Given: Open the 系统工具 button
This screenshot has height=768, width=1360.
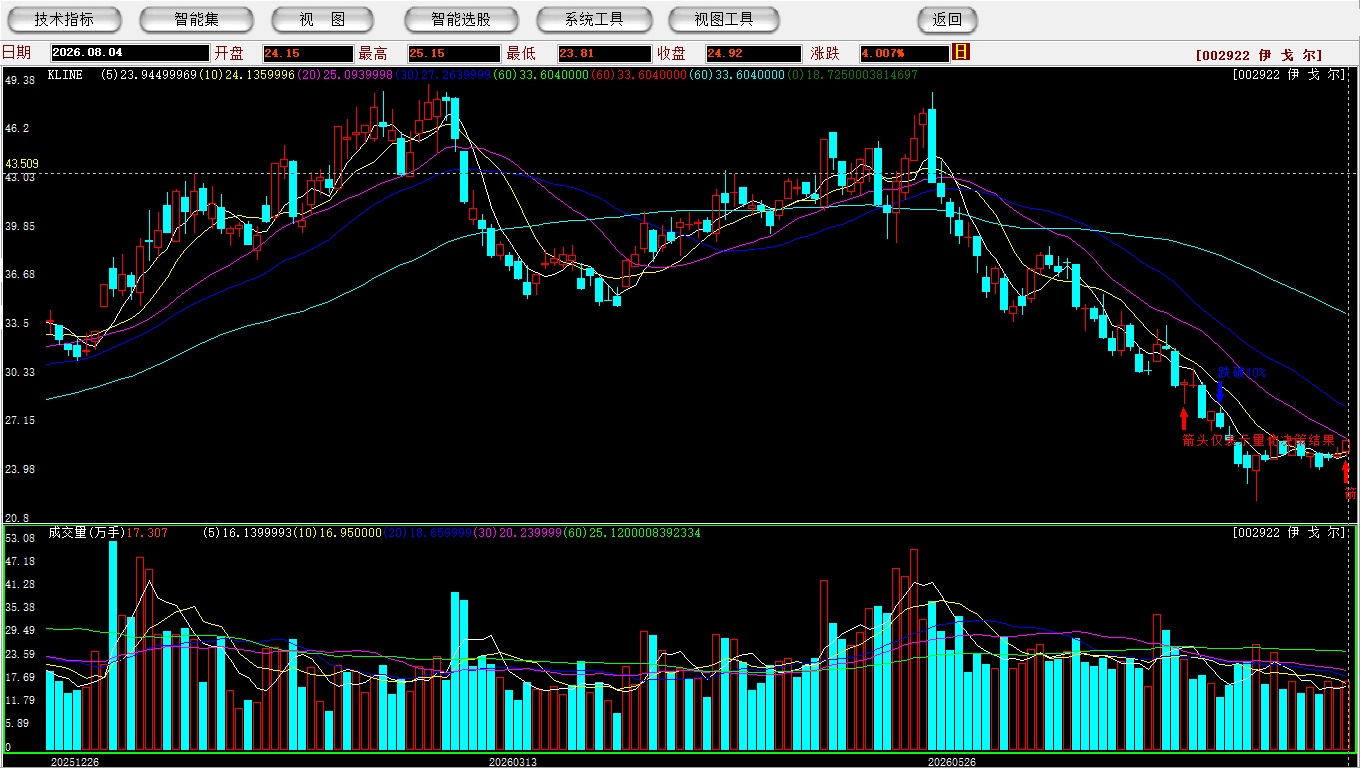Looking at the screenshot, I should tap(594, 19).
